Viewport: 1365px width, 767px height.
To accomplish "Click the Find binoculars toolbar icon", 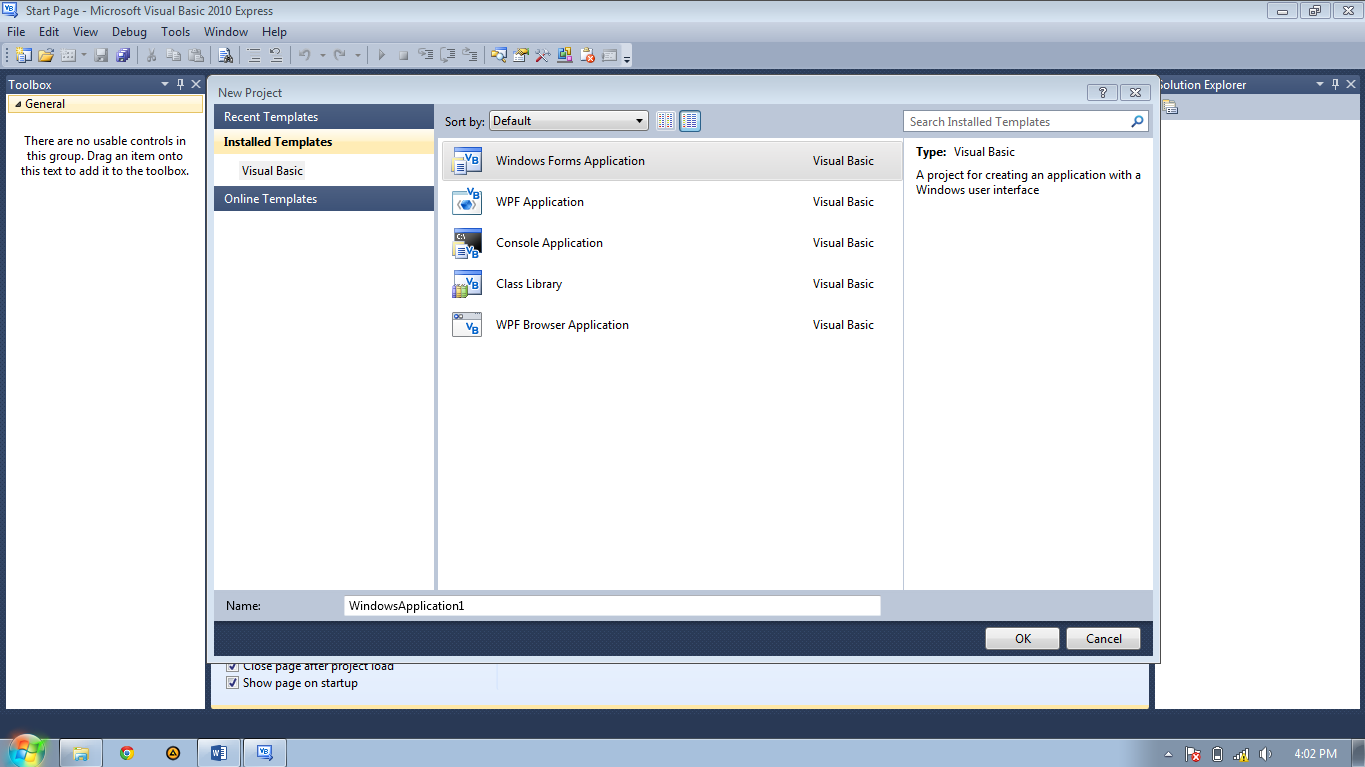I will click(225, 55).
